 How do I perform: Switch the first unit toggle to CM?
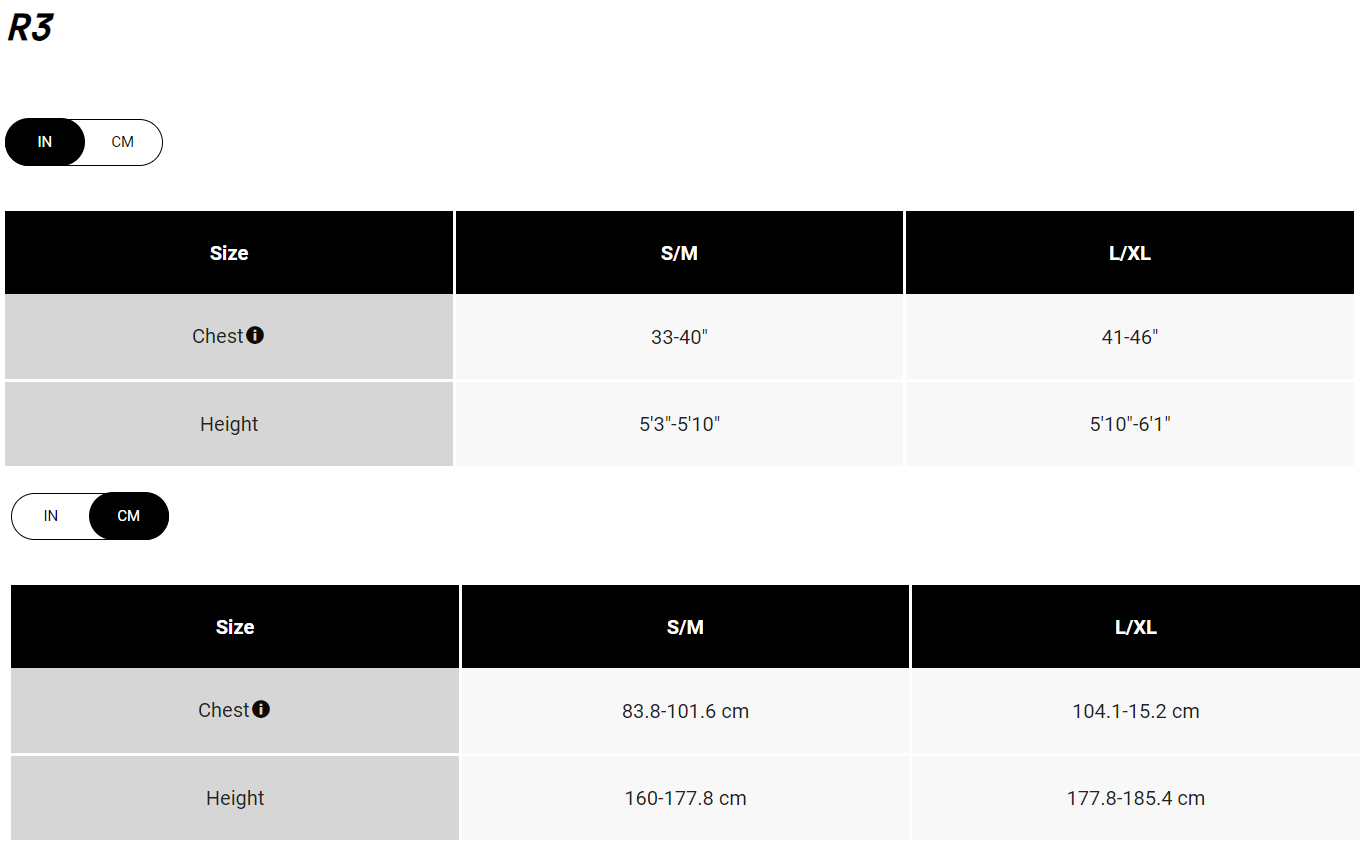(123, 142)
